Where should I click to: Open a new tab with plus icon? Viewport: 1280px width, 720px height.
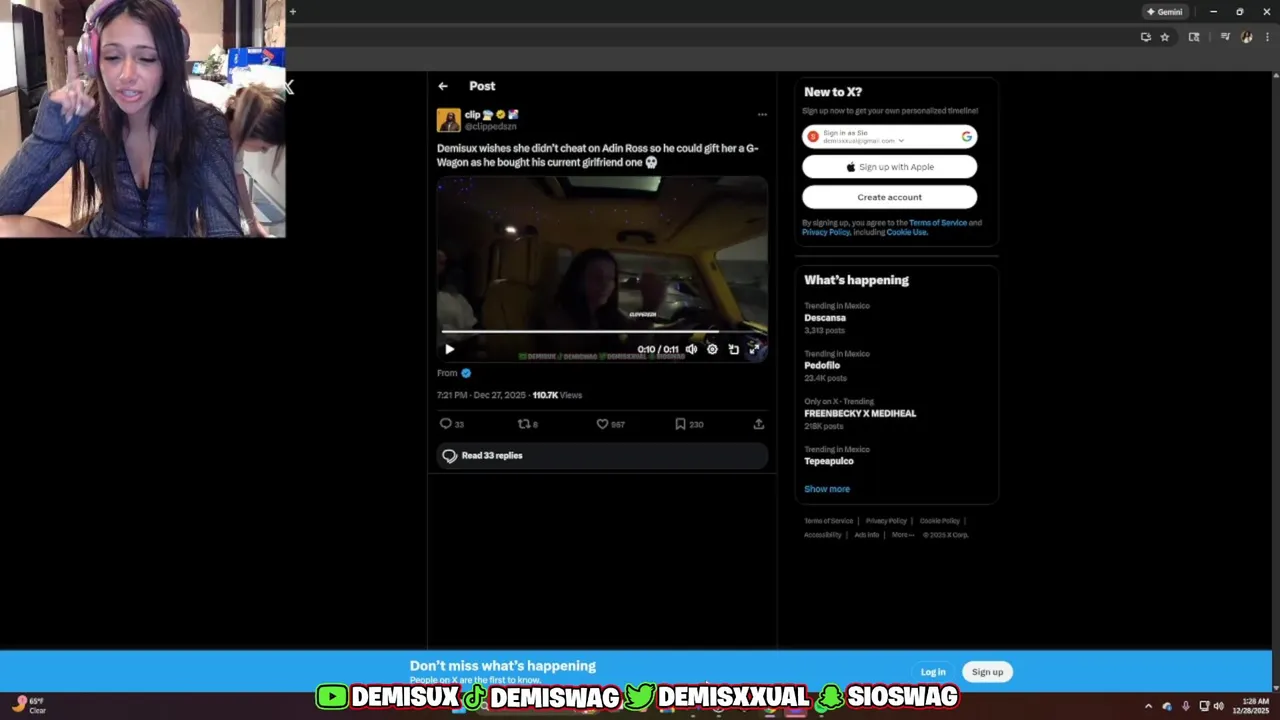point(292,12)
